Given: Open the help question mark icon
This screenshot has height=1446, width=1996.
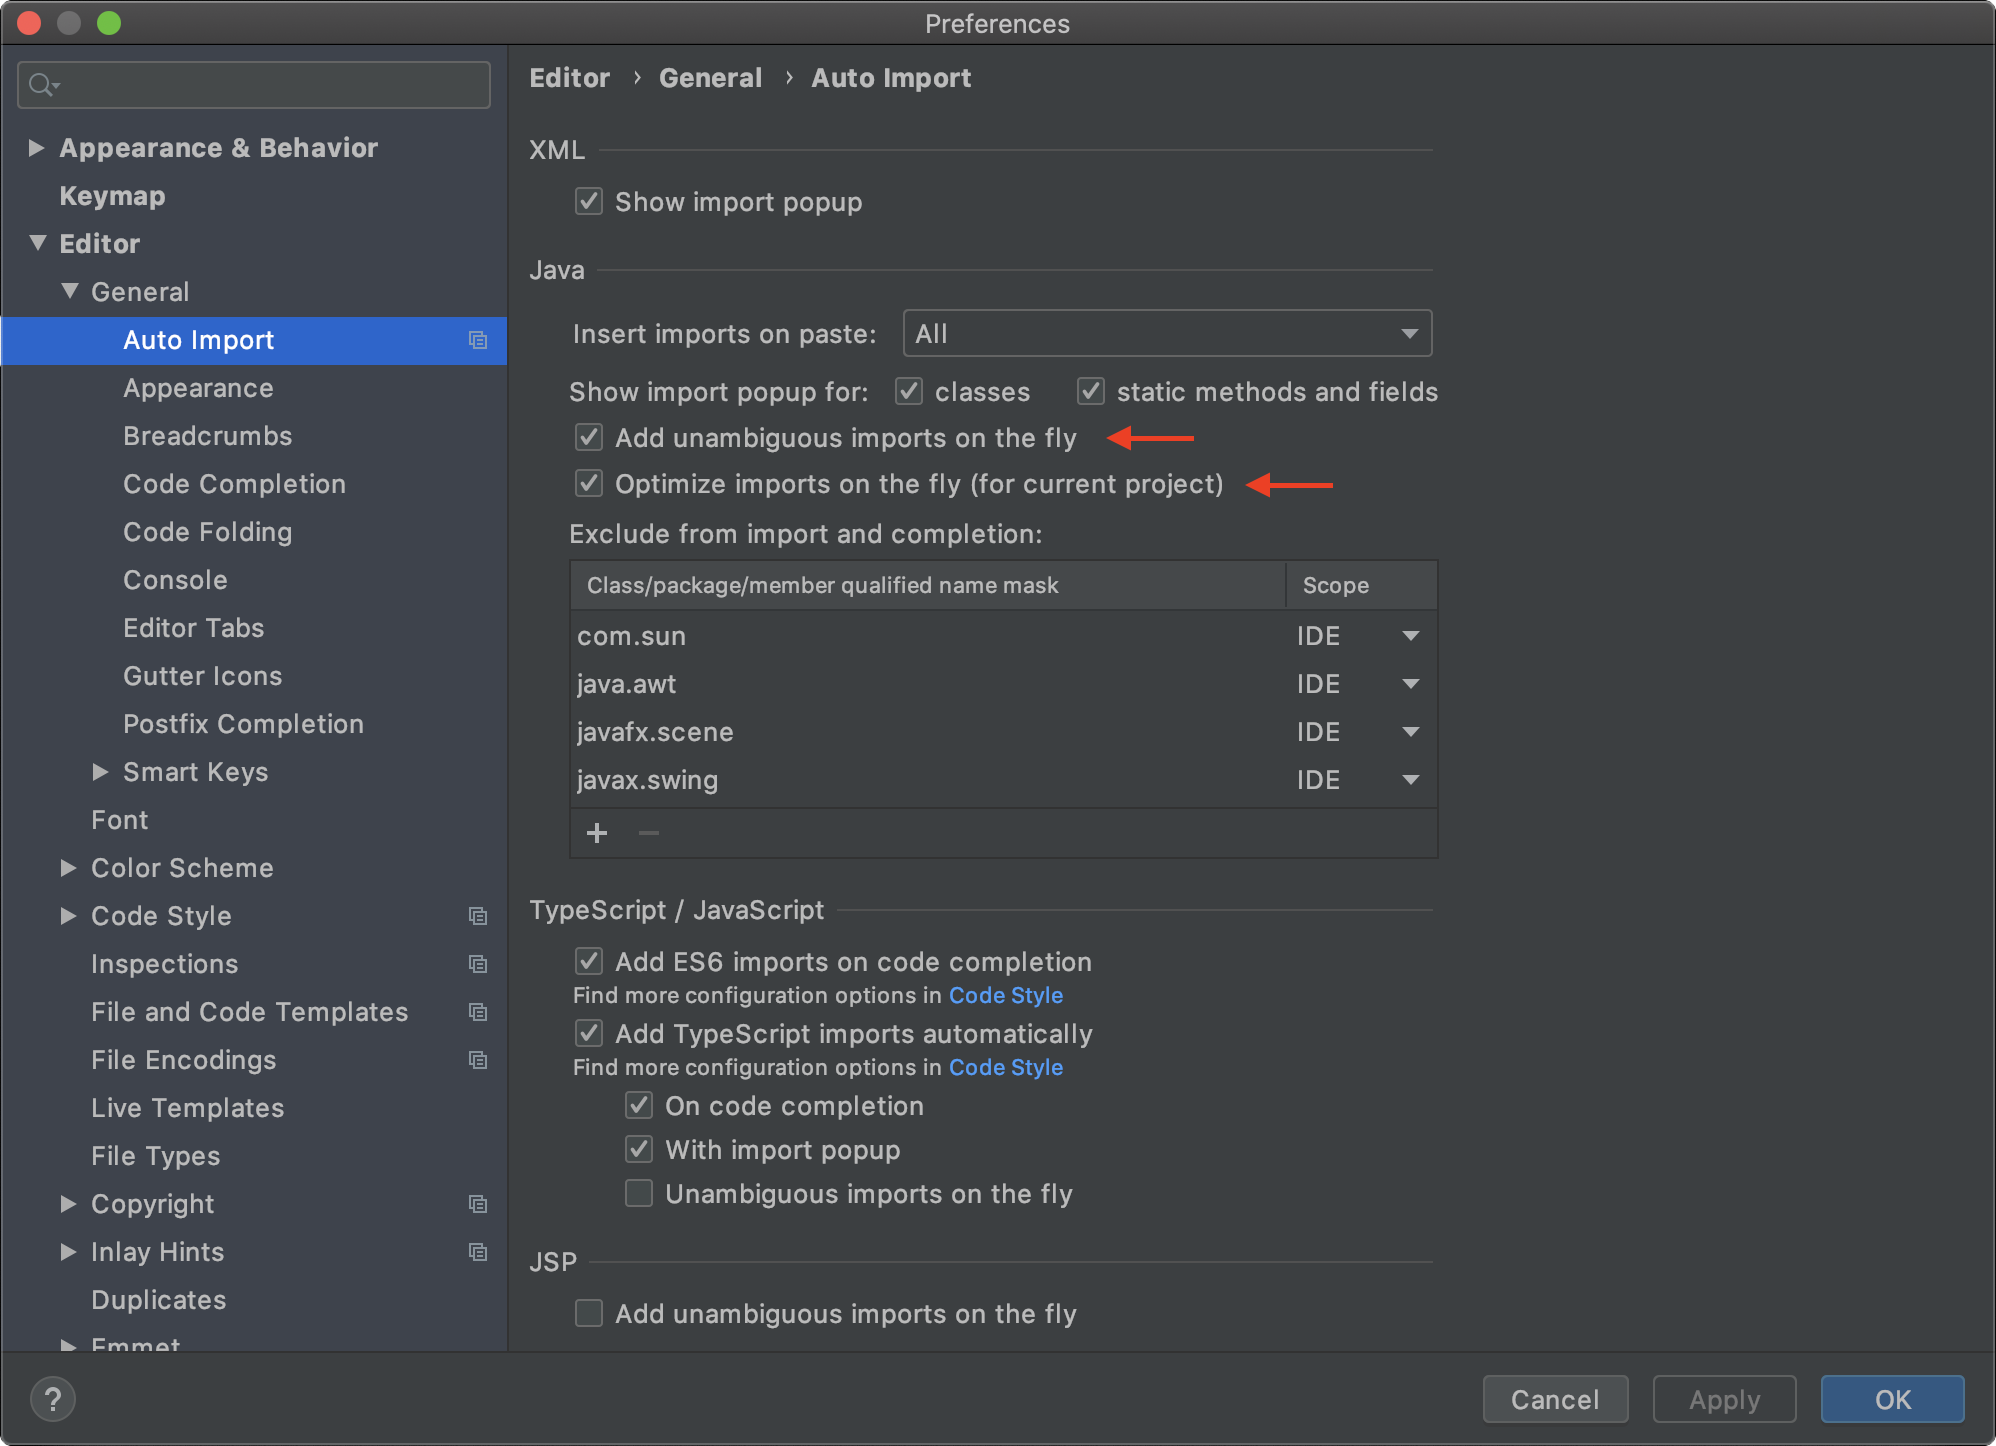Looking at the screenshot, I should (52, 1399).
